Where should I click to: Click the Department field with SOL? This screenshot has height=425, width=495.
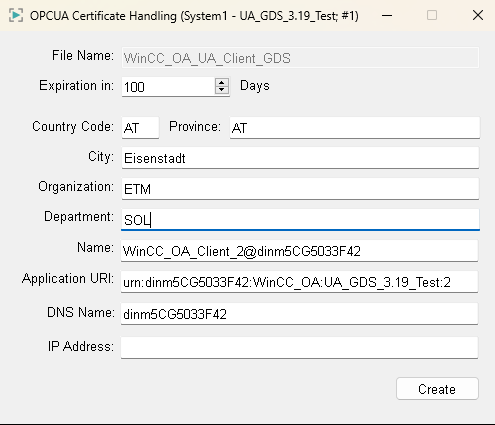[x=300, y=219]
